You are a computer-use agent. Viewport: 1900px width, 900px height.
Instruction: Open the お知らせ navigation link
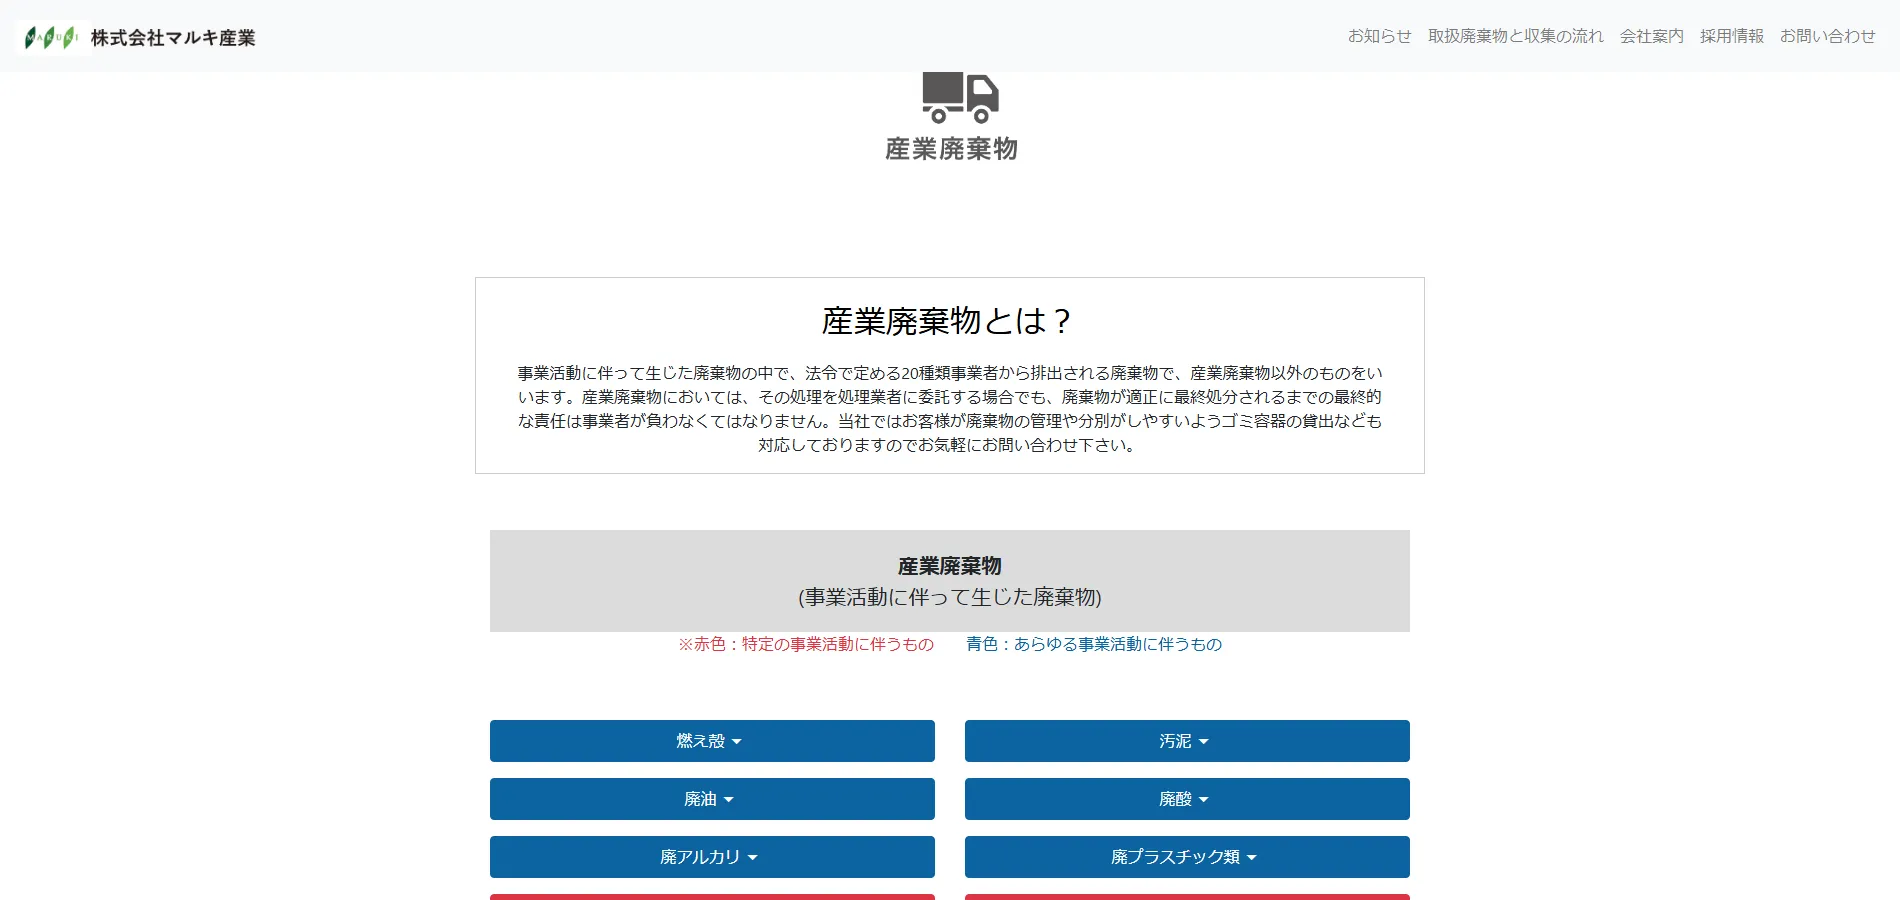coord(1379,36)
